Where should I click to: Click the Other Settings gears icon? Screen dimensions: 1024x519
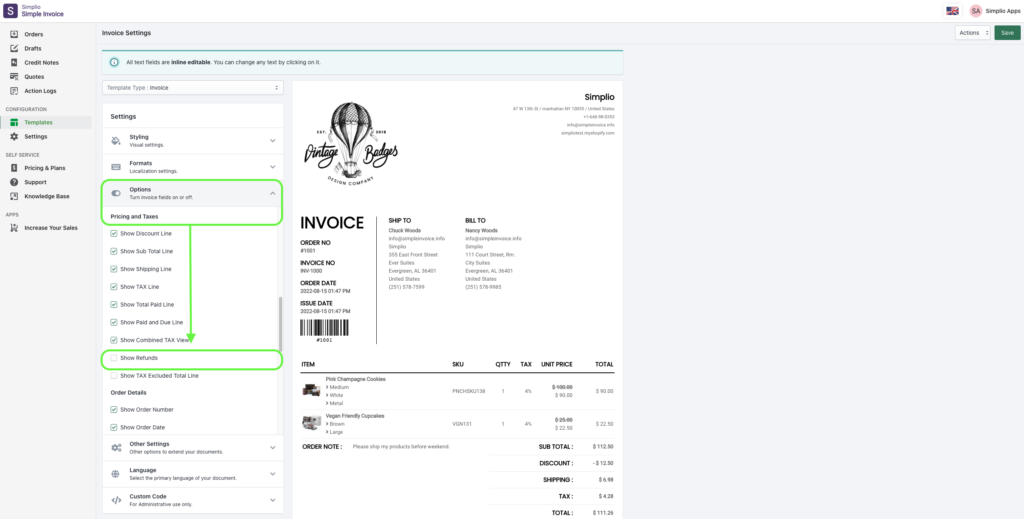[x=116, y=447]
